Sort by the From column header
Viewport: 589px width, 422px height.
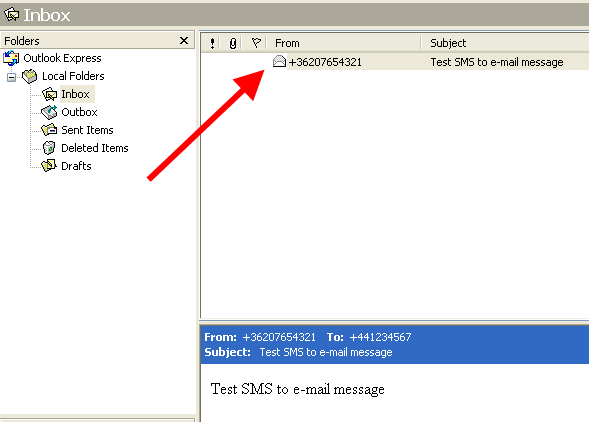pyautogui.click(x=344, y=43)
